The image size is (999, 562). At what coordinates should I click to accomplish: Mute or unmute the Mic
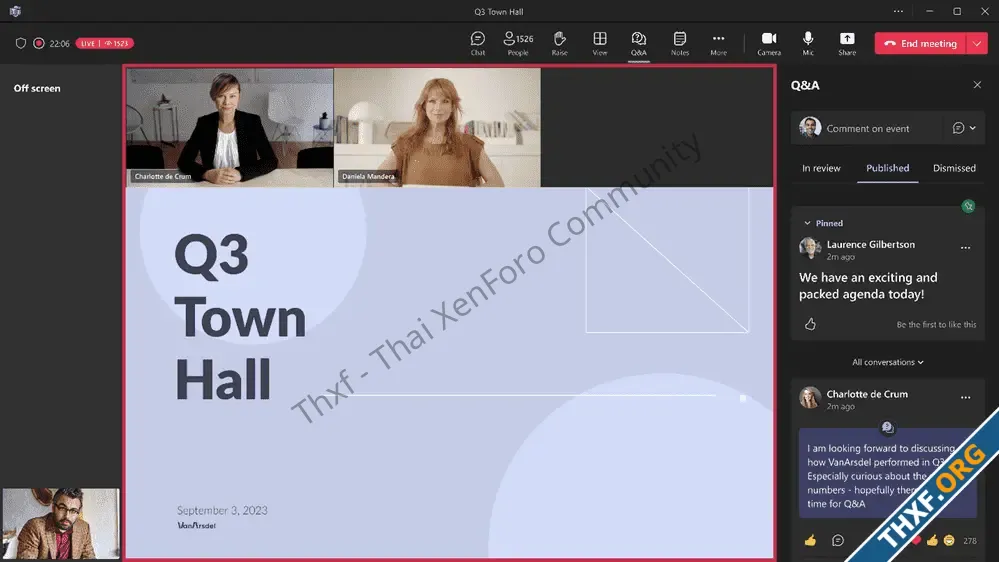point(808,43)
